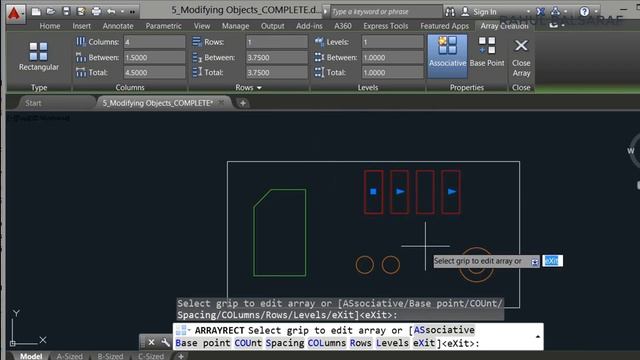640x360 pixels.
Task: Choose Spacing option in command line
Action: click(284, 343)
